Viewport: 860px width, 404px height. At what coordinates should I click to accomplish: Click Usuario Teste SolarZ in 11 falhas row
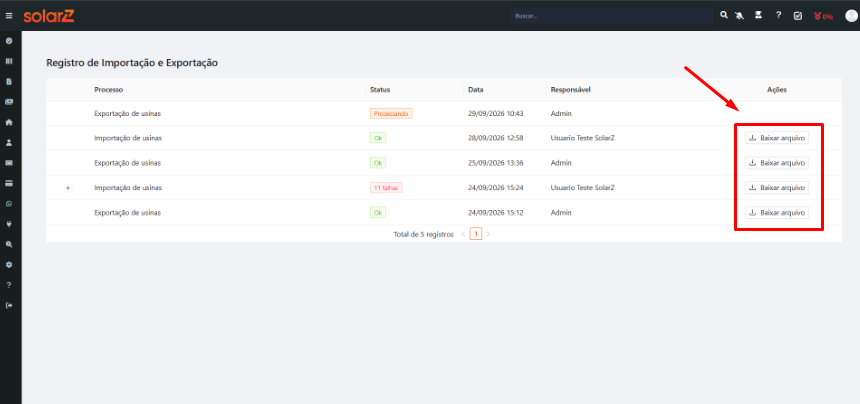click(x=582, y=187)
